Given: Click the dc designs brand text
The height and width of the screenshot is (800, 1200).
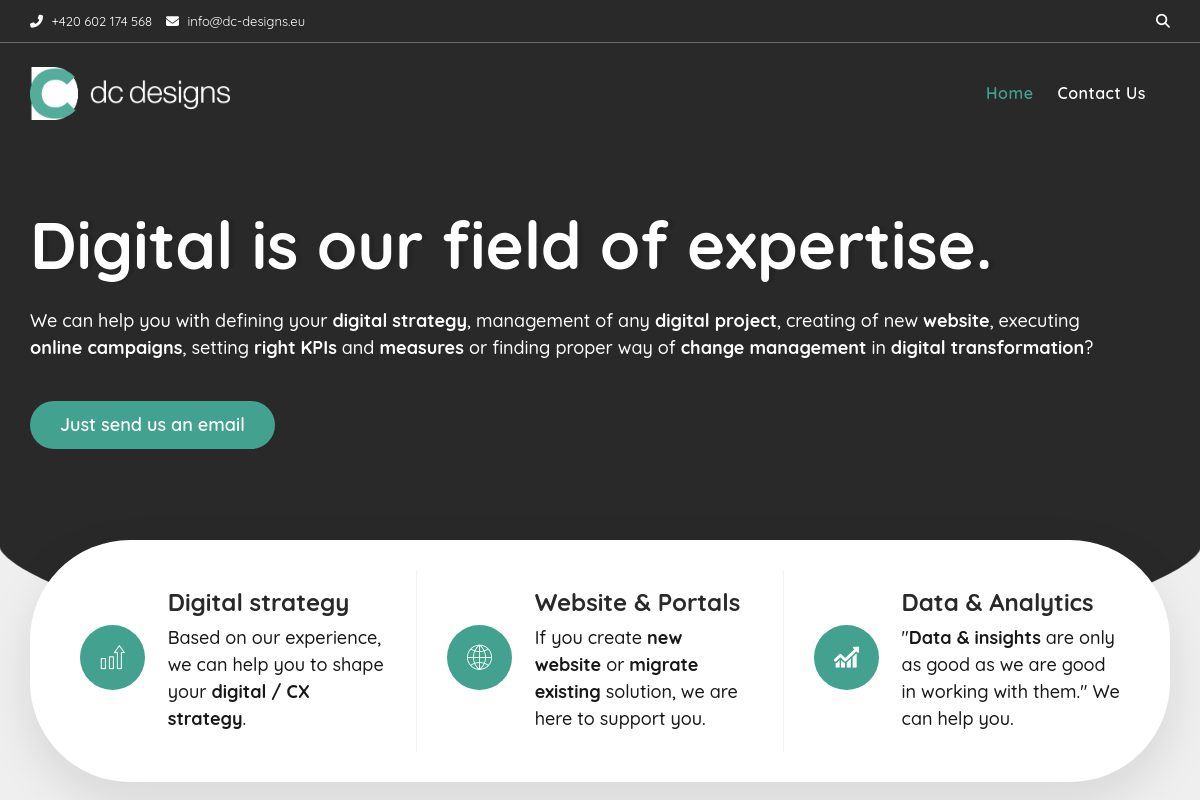Looking at the screenshot, I should point(160,94).
